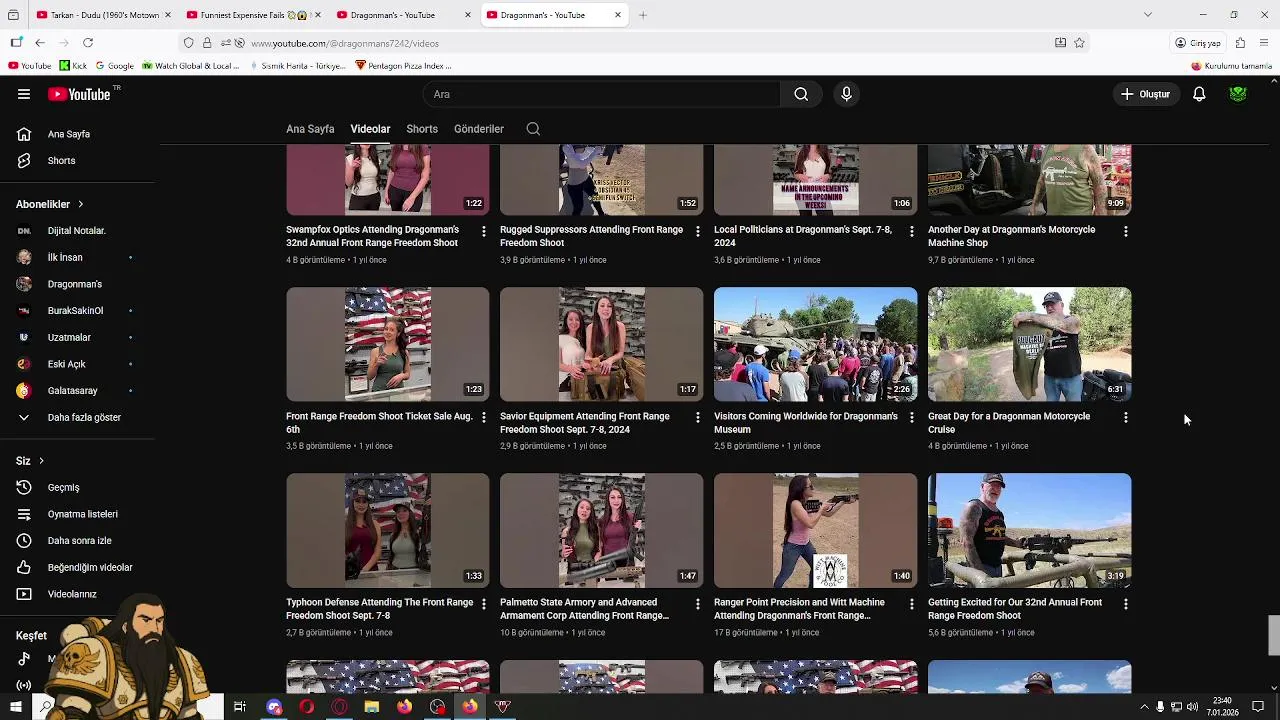
Task: Open options for Local Politicians video
Action: pos(911,231)
